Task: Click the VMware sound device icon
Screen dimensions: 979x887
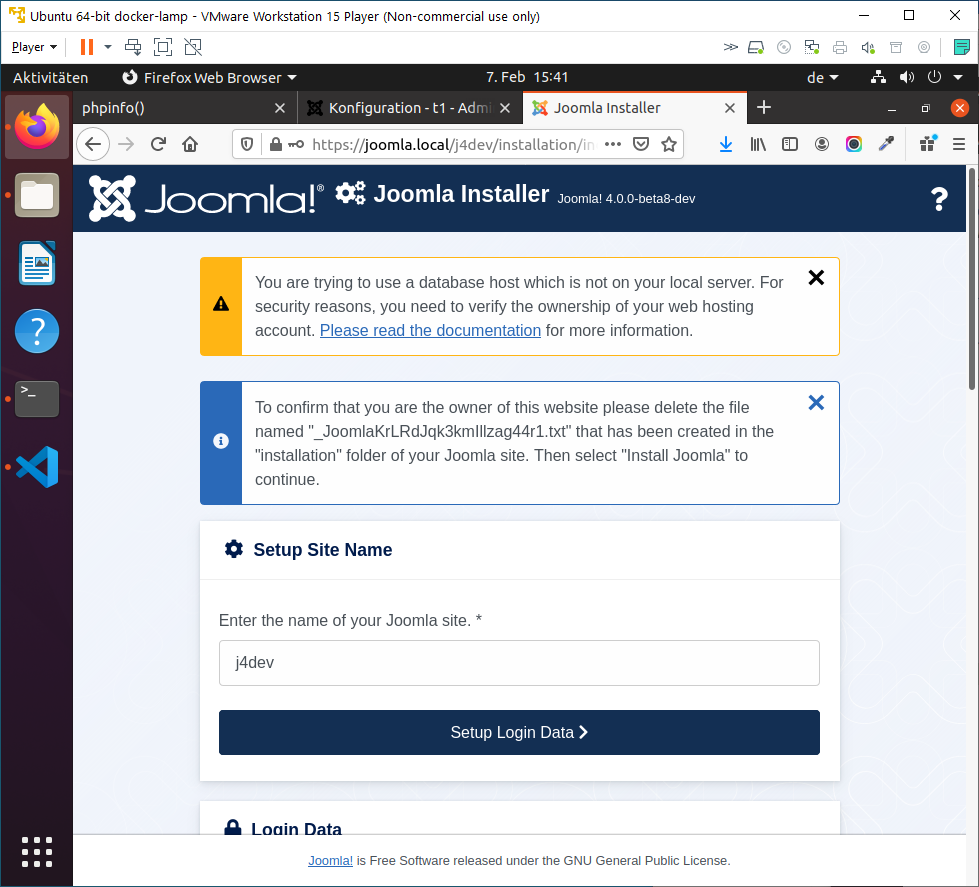Action: point(867,47)
